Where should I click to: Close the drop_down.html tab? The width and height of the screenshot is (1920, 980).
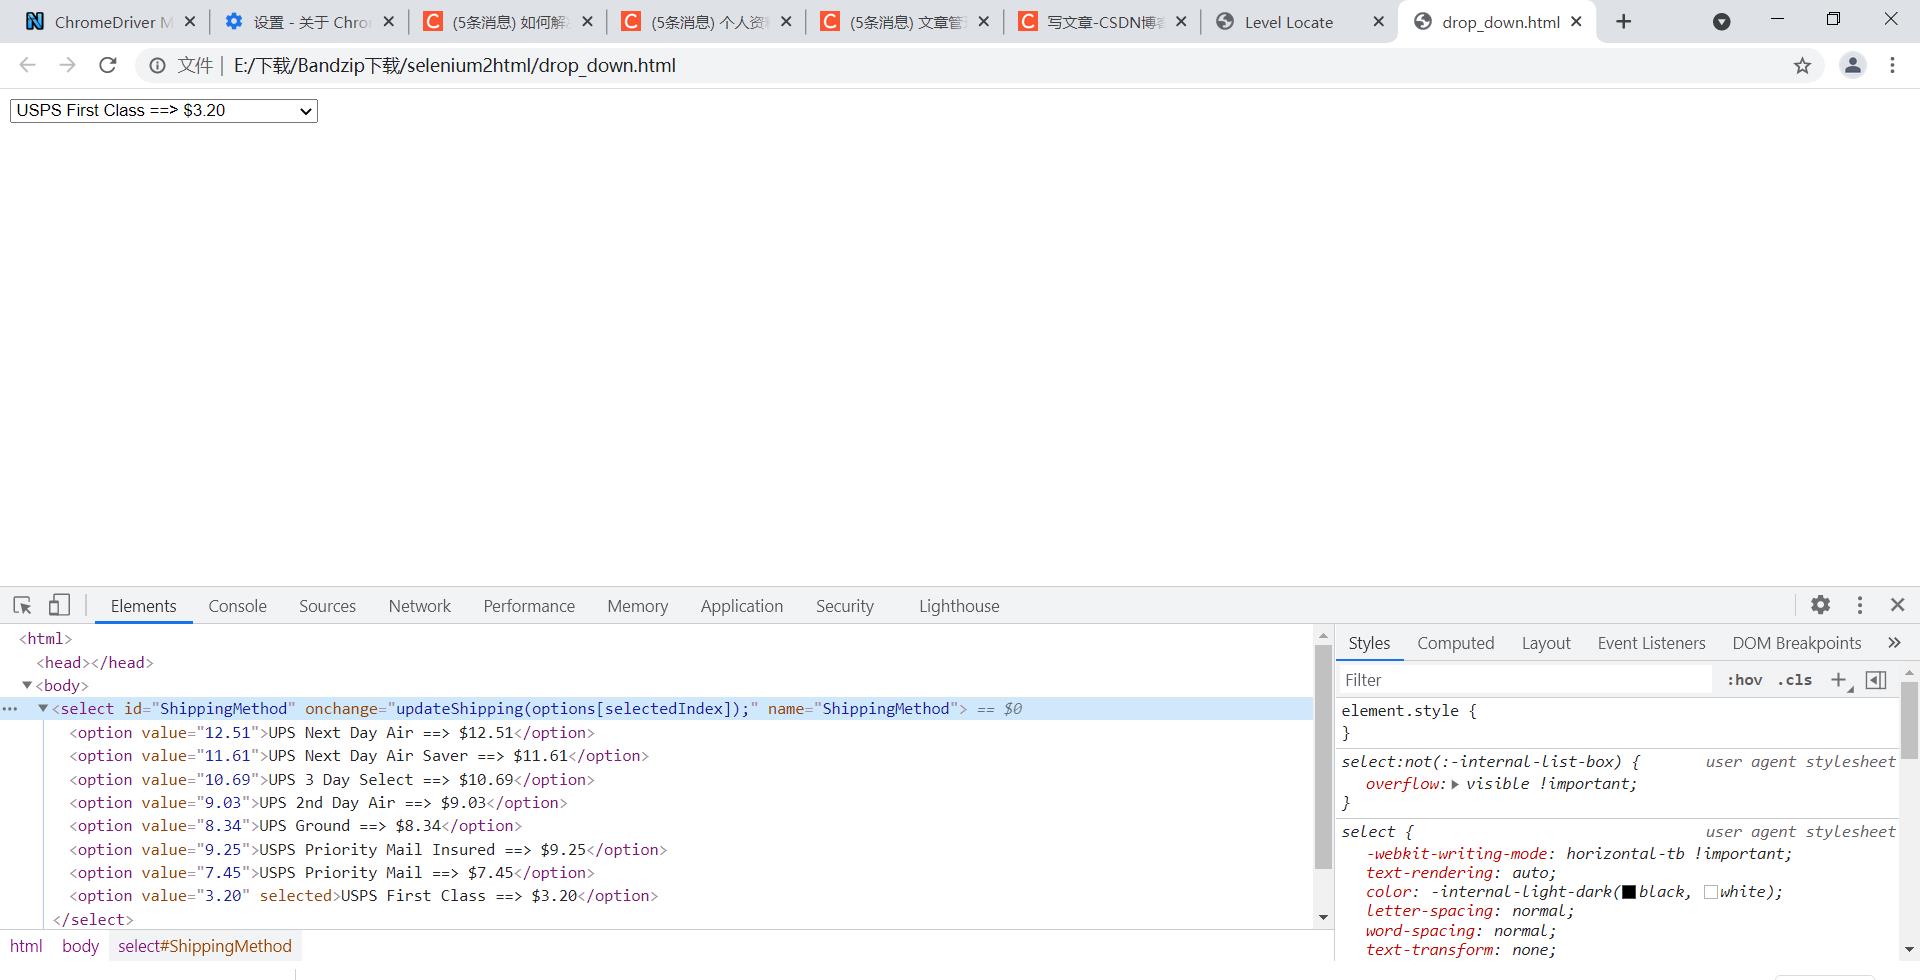1576,22
